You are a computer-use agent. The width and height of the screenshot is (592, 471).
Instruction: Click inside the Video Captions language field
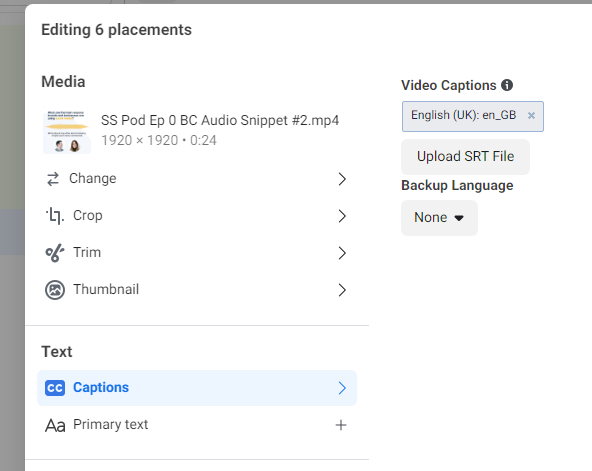[473, 116]
